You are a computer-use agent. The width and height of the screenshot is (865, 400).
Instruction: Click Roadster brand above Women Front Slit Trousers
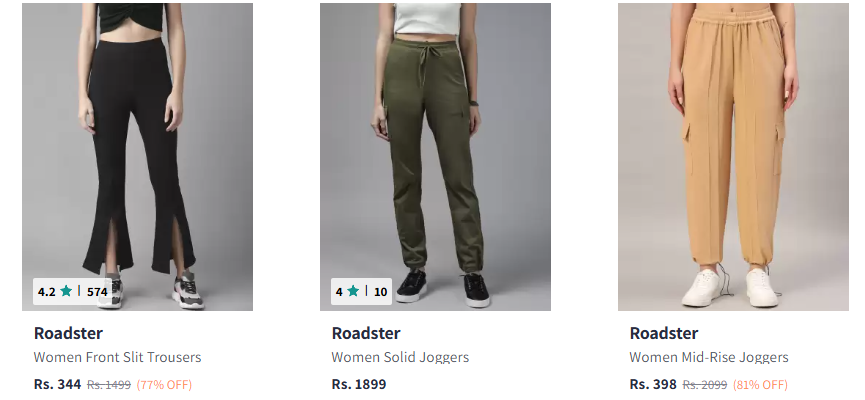click(68, 333)
